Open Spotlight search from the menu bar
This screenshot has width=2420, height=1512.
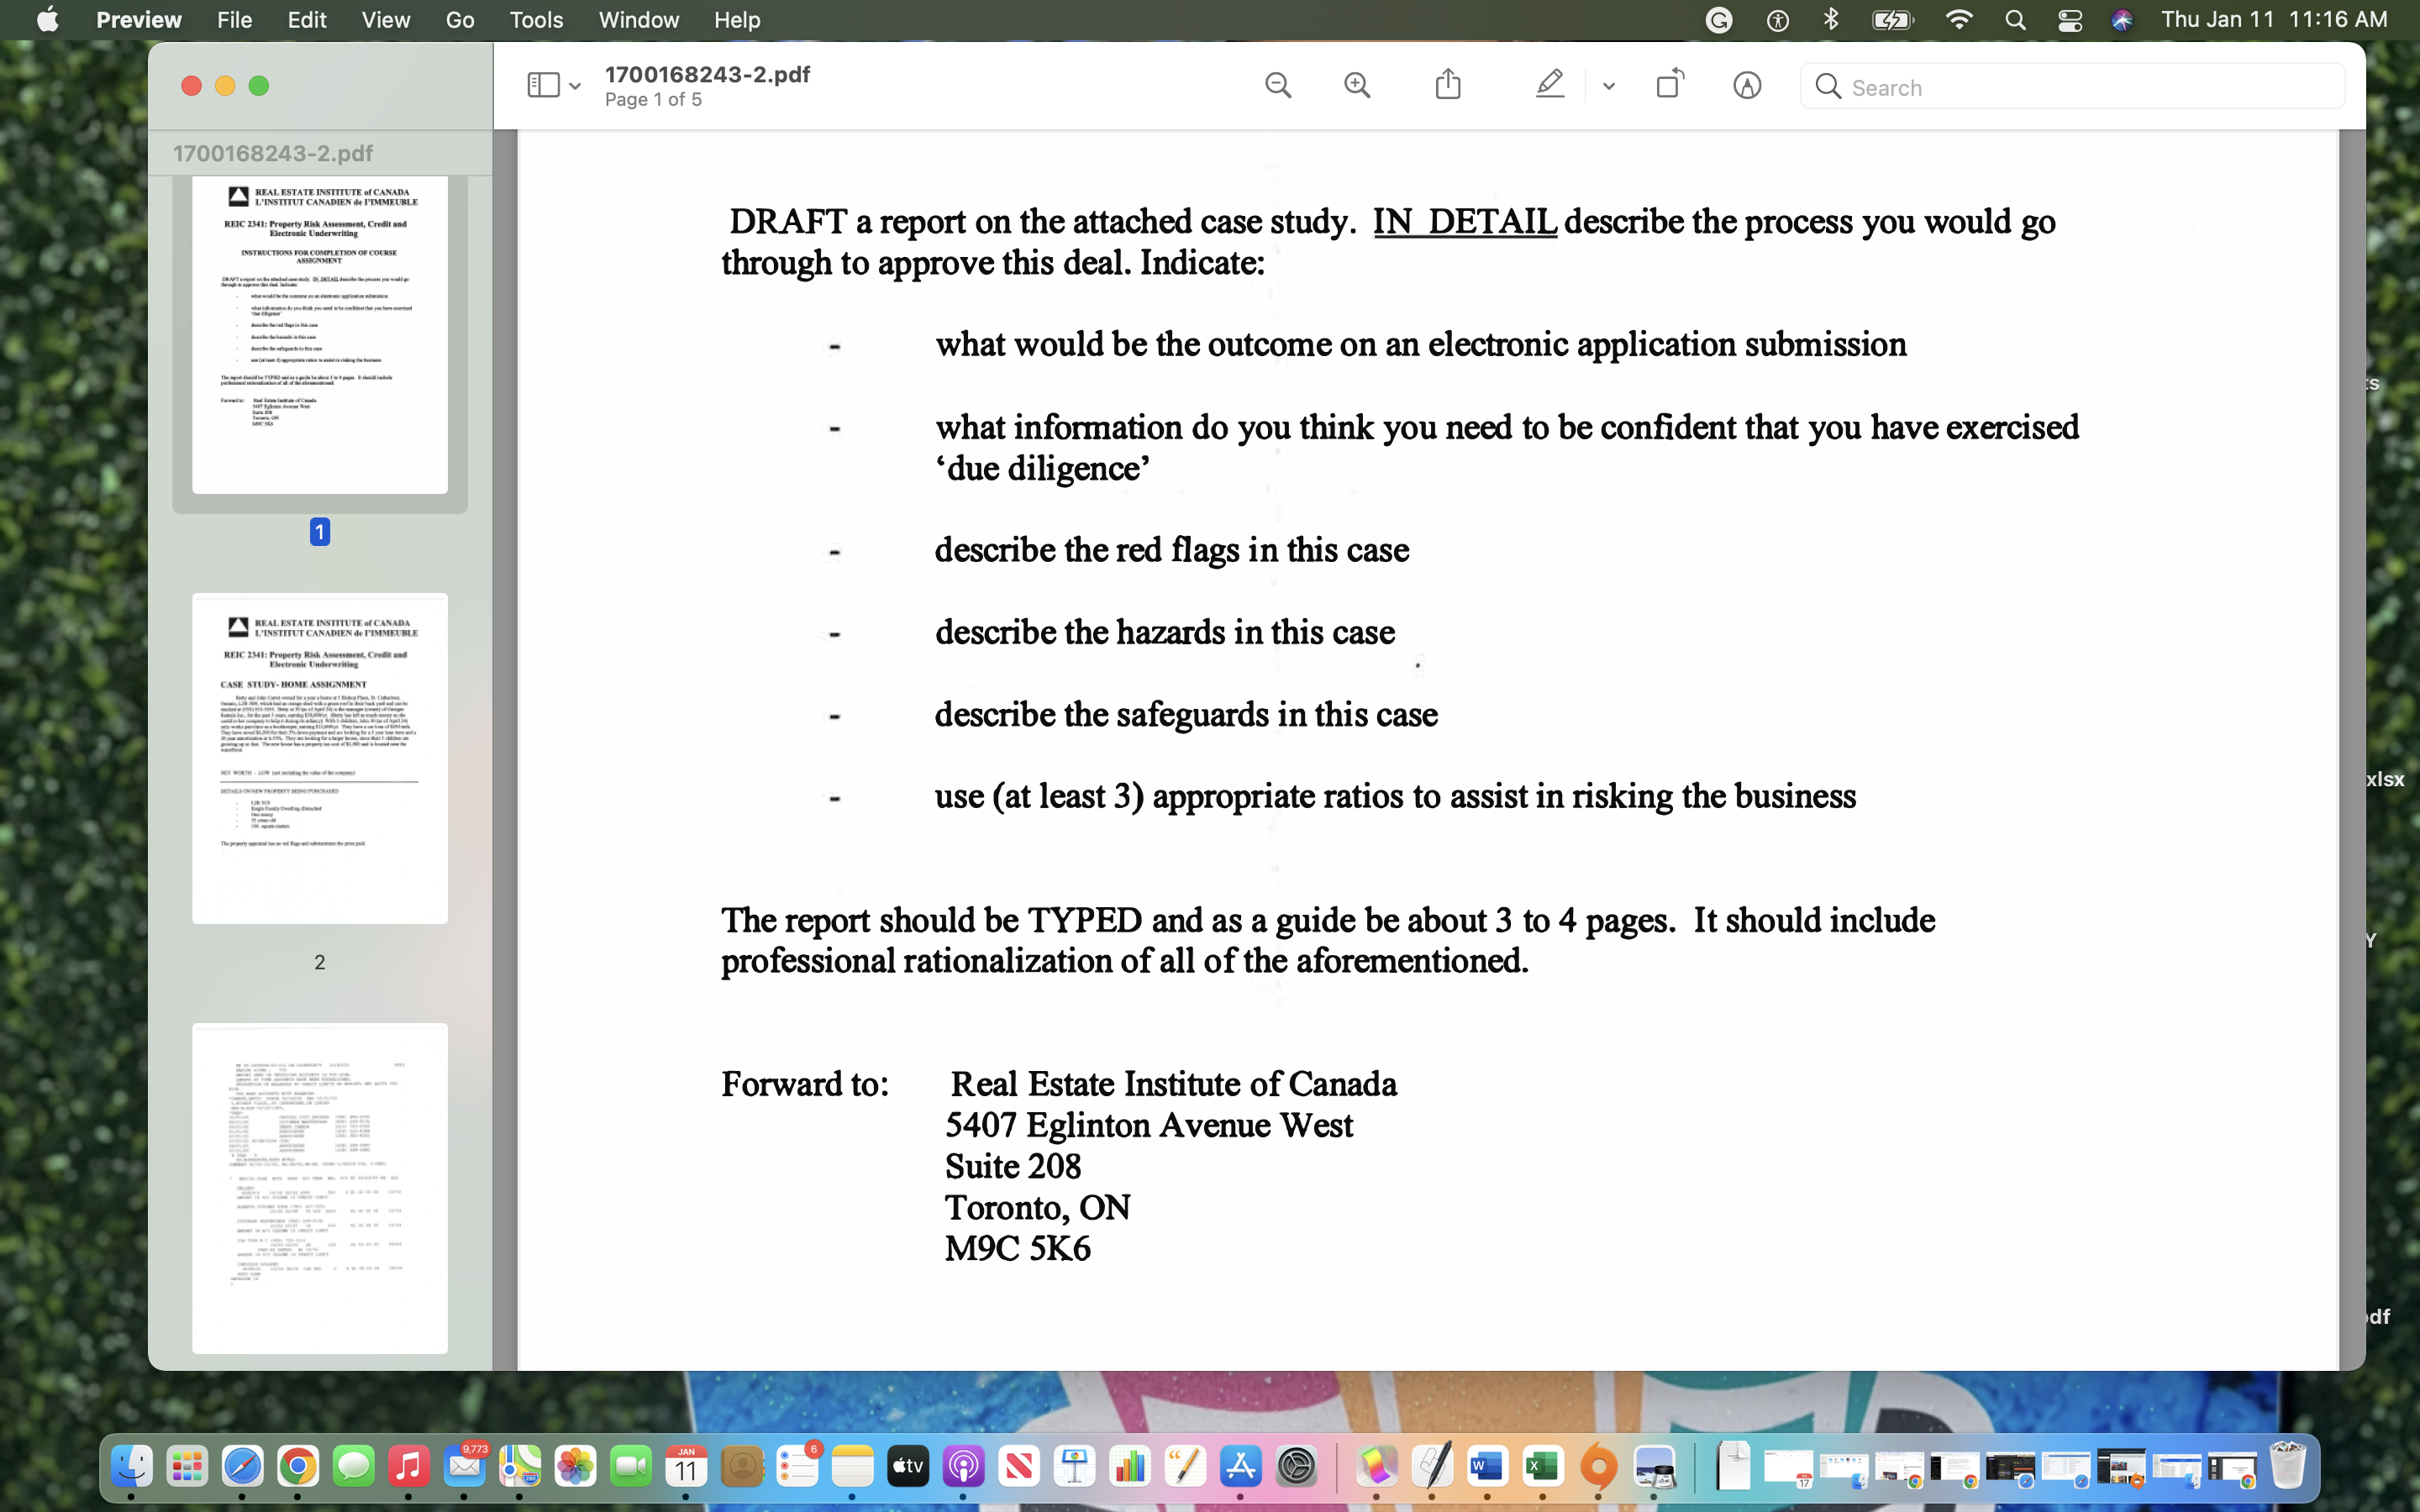pos(2015,19)
